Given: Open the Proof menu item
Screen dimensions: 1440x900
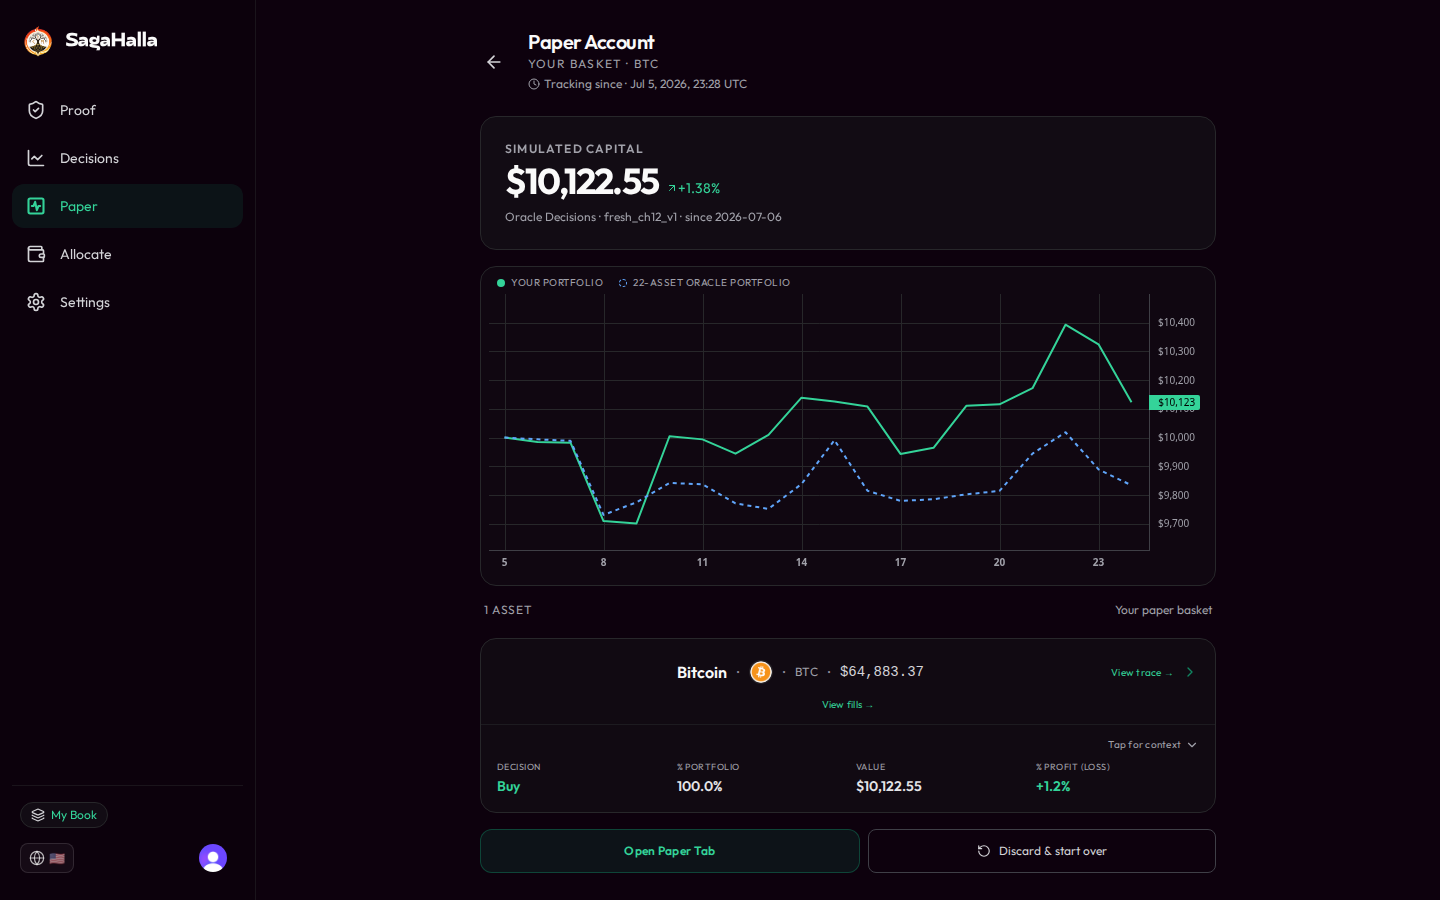Looking at the screenshot, I should pos(127,110).
